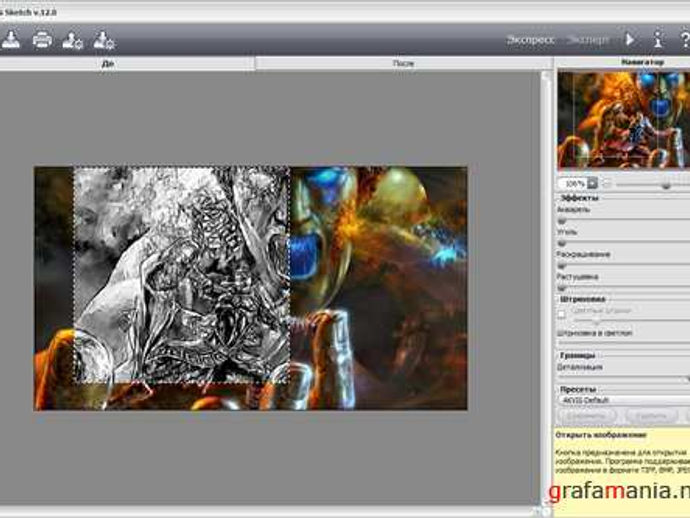690x518 pixels.
Task: Click the canvas vertical scrollbar
Action: point(546,286)
